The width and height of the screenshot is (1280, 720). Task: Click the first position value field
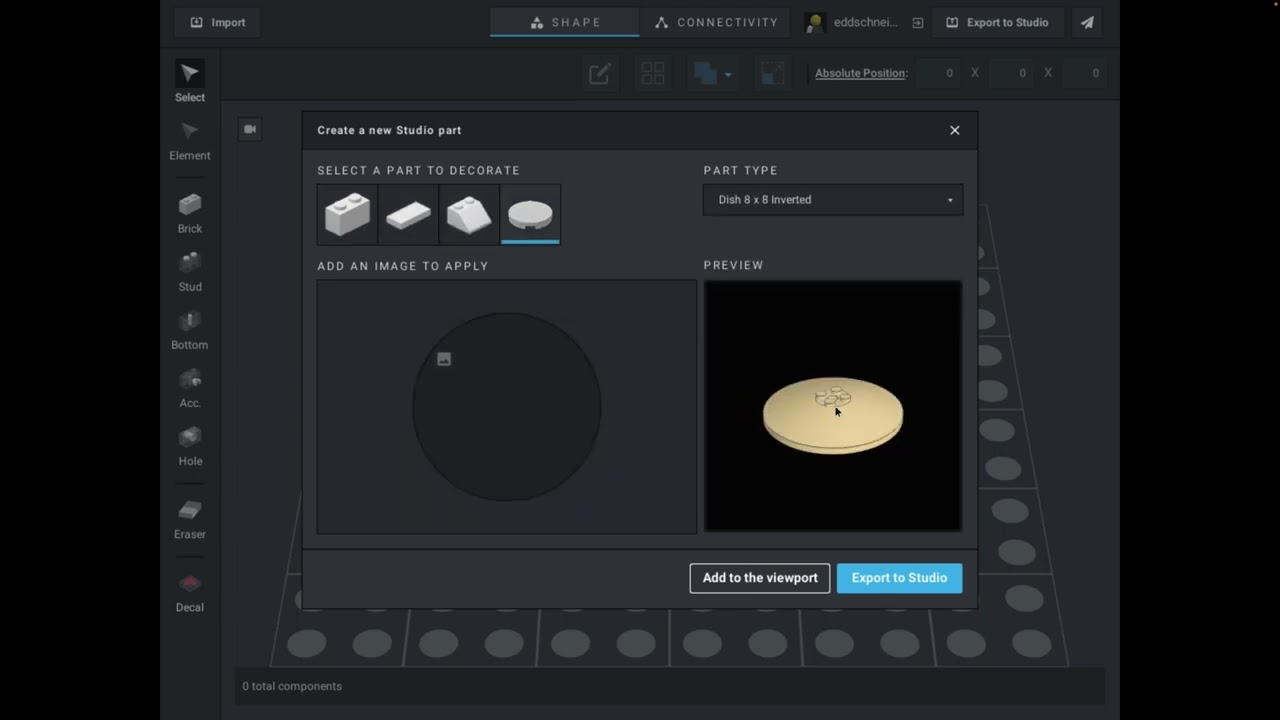[x=939, y=73]
